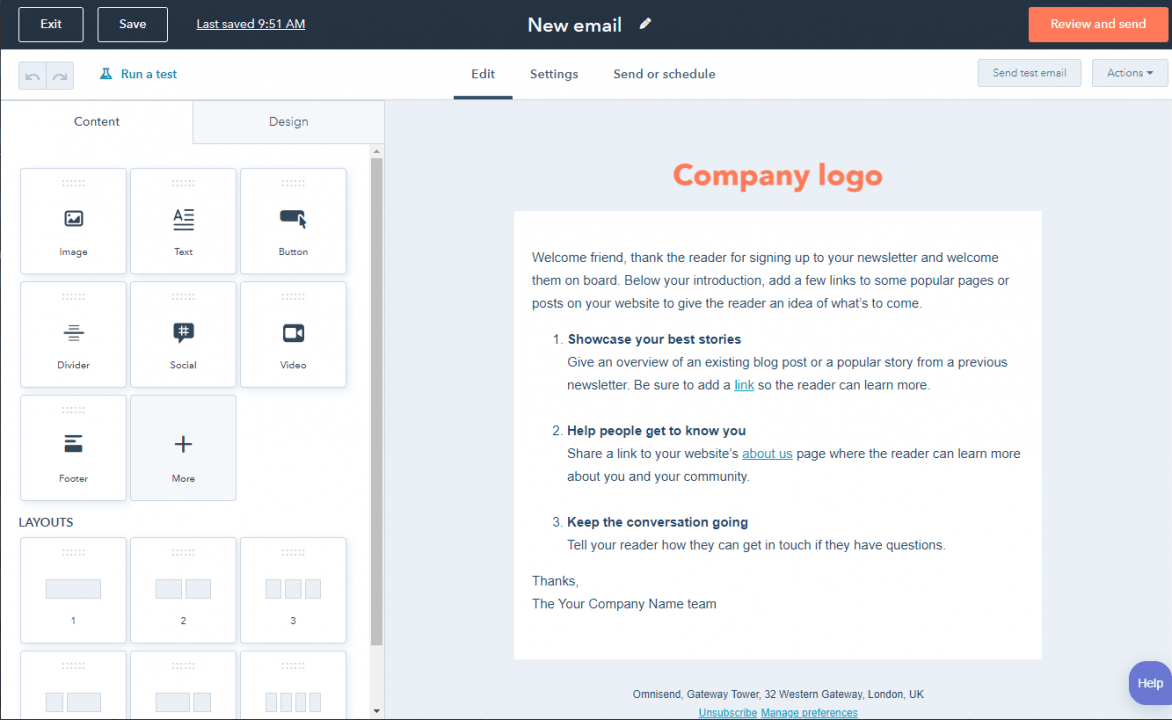
Task: Click the Unsubscribe footer link
Action: [x=727, y=713]
